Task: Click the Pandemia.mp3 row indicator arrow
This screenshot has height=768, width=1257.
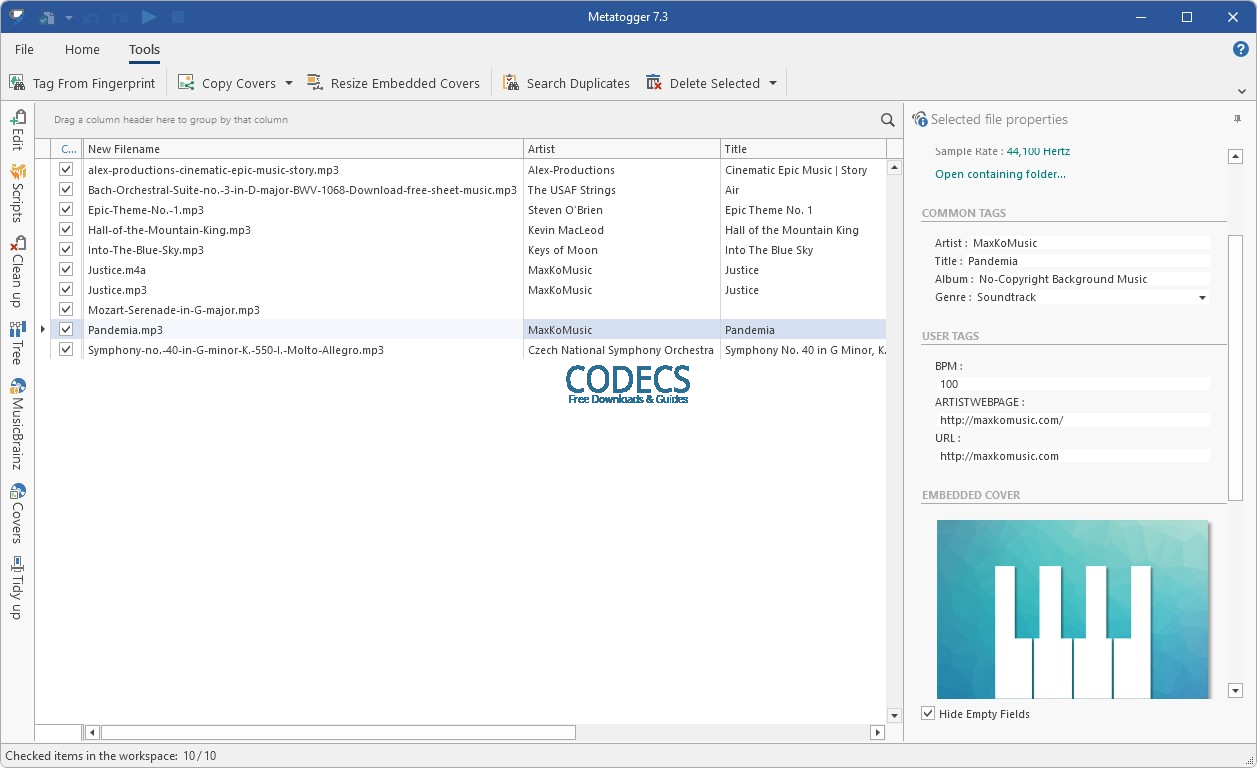Action: click(x=42, y=329)
